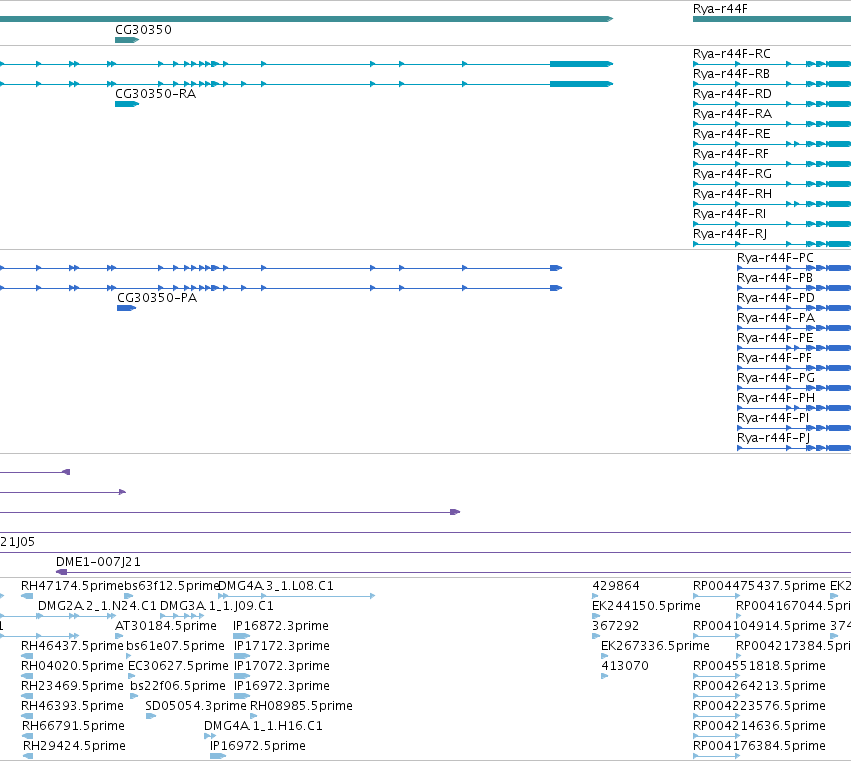Click cDNA DMG4A.3_1.L08.C1
This screenshot has width=851, height=761.
(276, 586)
